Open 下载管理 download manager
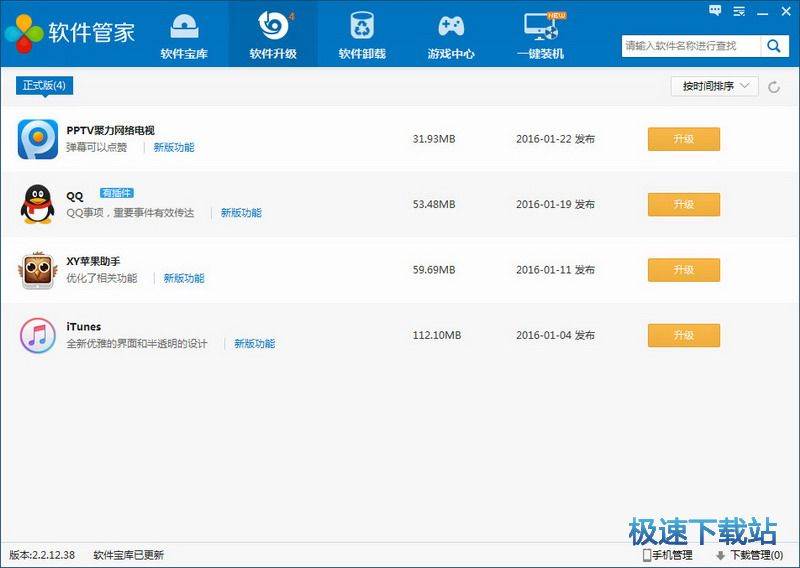 pos(748,555)
